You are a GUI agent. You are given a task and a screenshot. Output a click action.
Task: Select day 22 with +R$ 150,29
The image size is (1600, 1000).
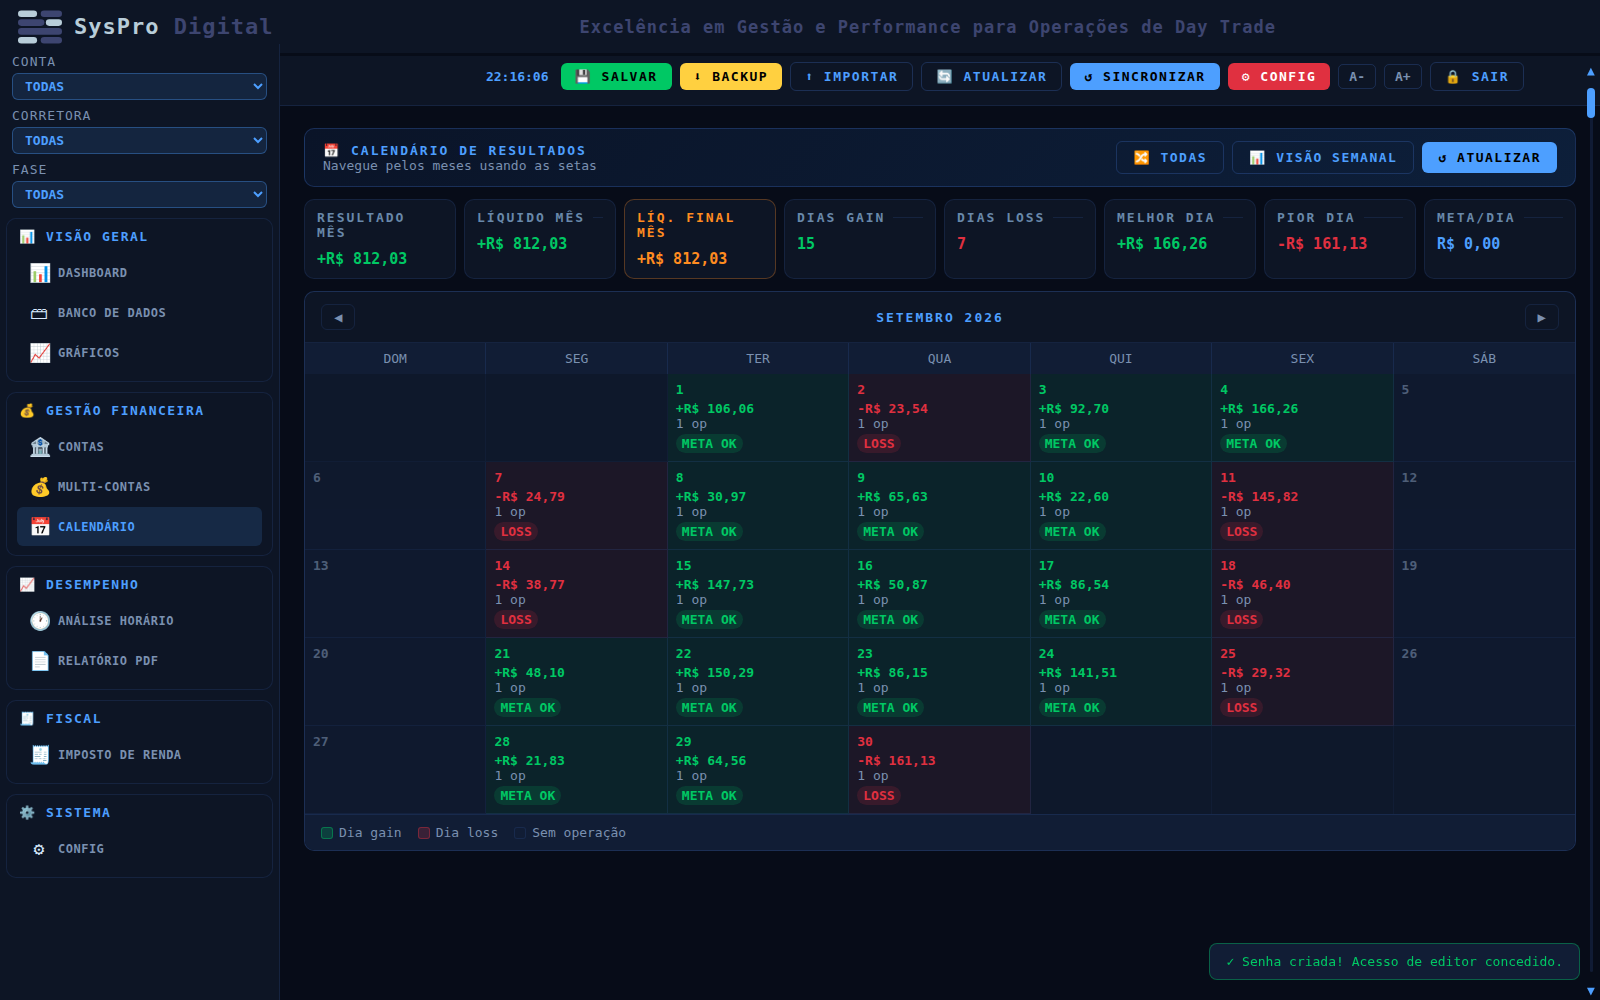tap(758, 682)
